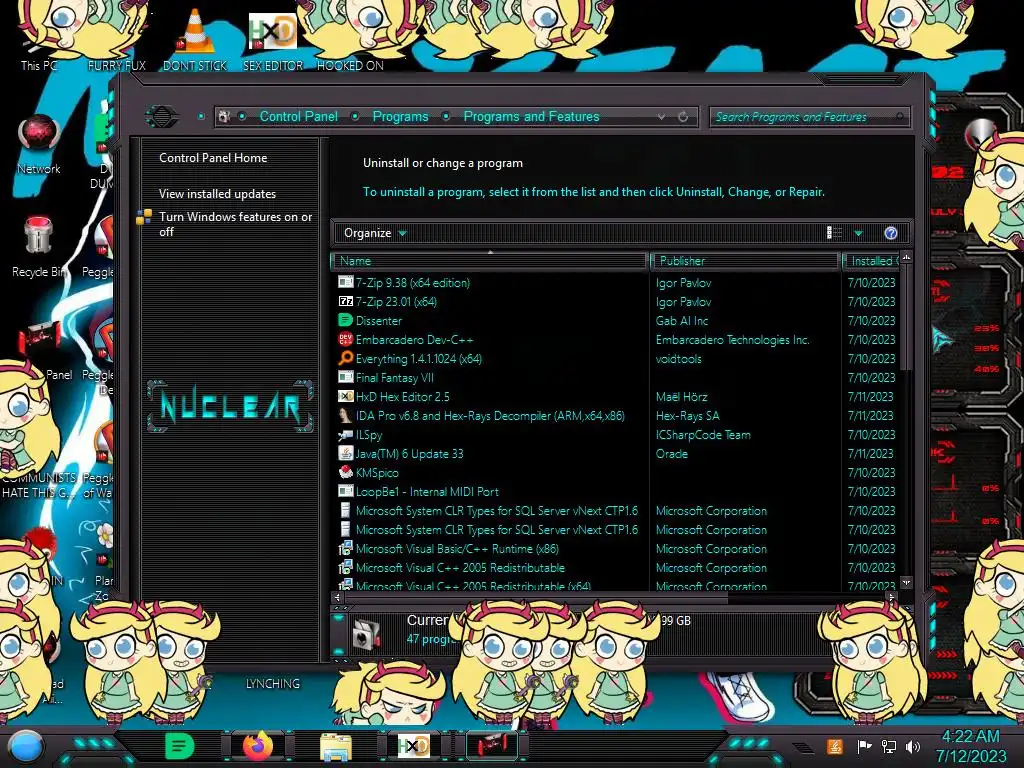Open File Explorer from the taskbar
The image size is (1024, 768).
[x=336, y=746]
